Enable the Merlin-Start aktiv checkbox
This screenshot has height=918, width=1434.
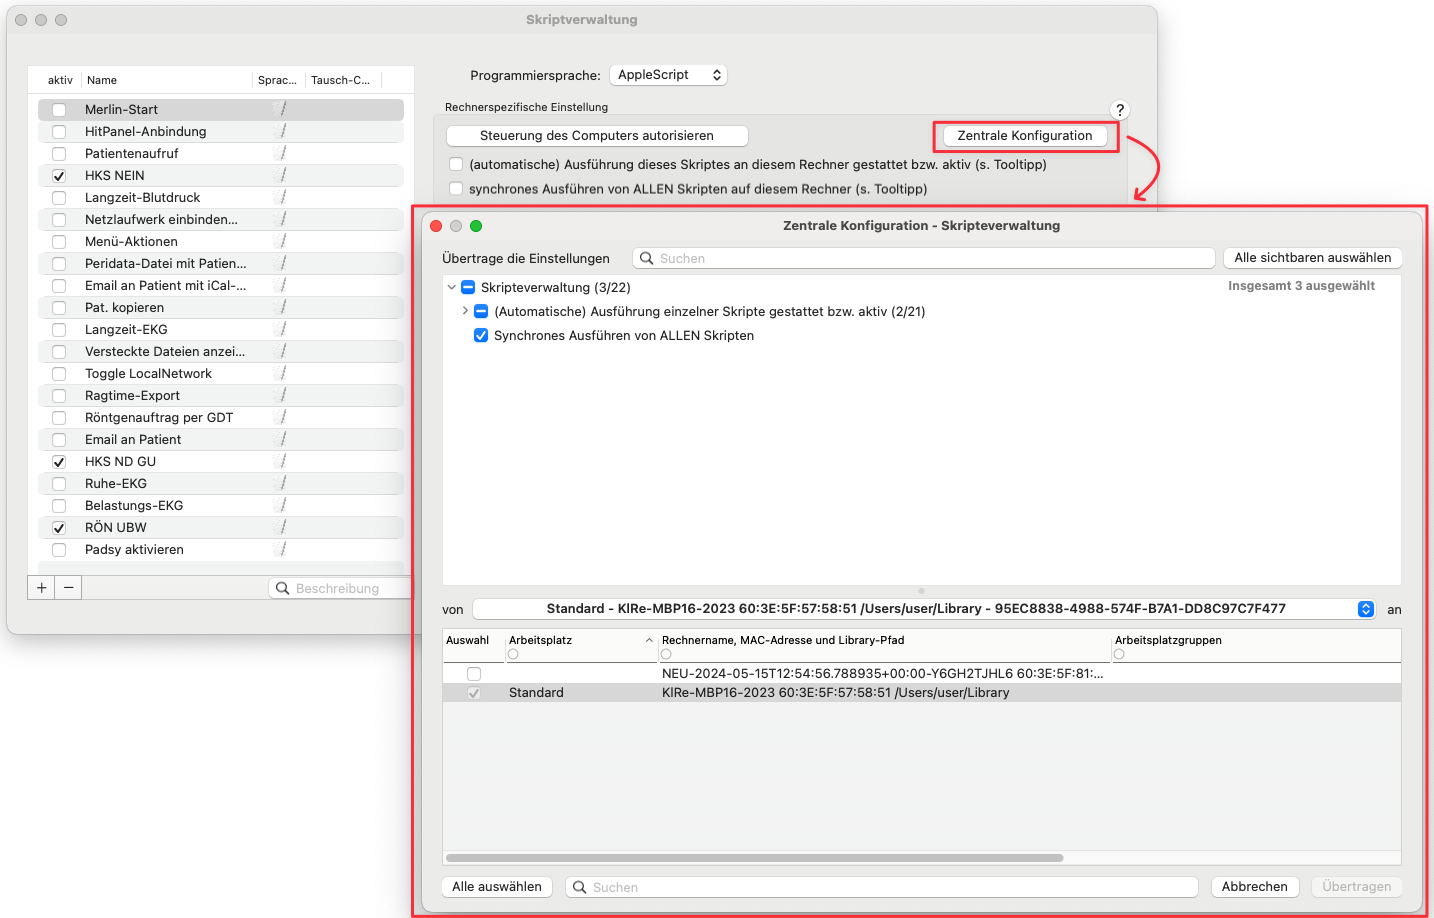[x=59, y=110]
